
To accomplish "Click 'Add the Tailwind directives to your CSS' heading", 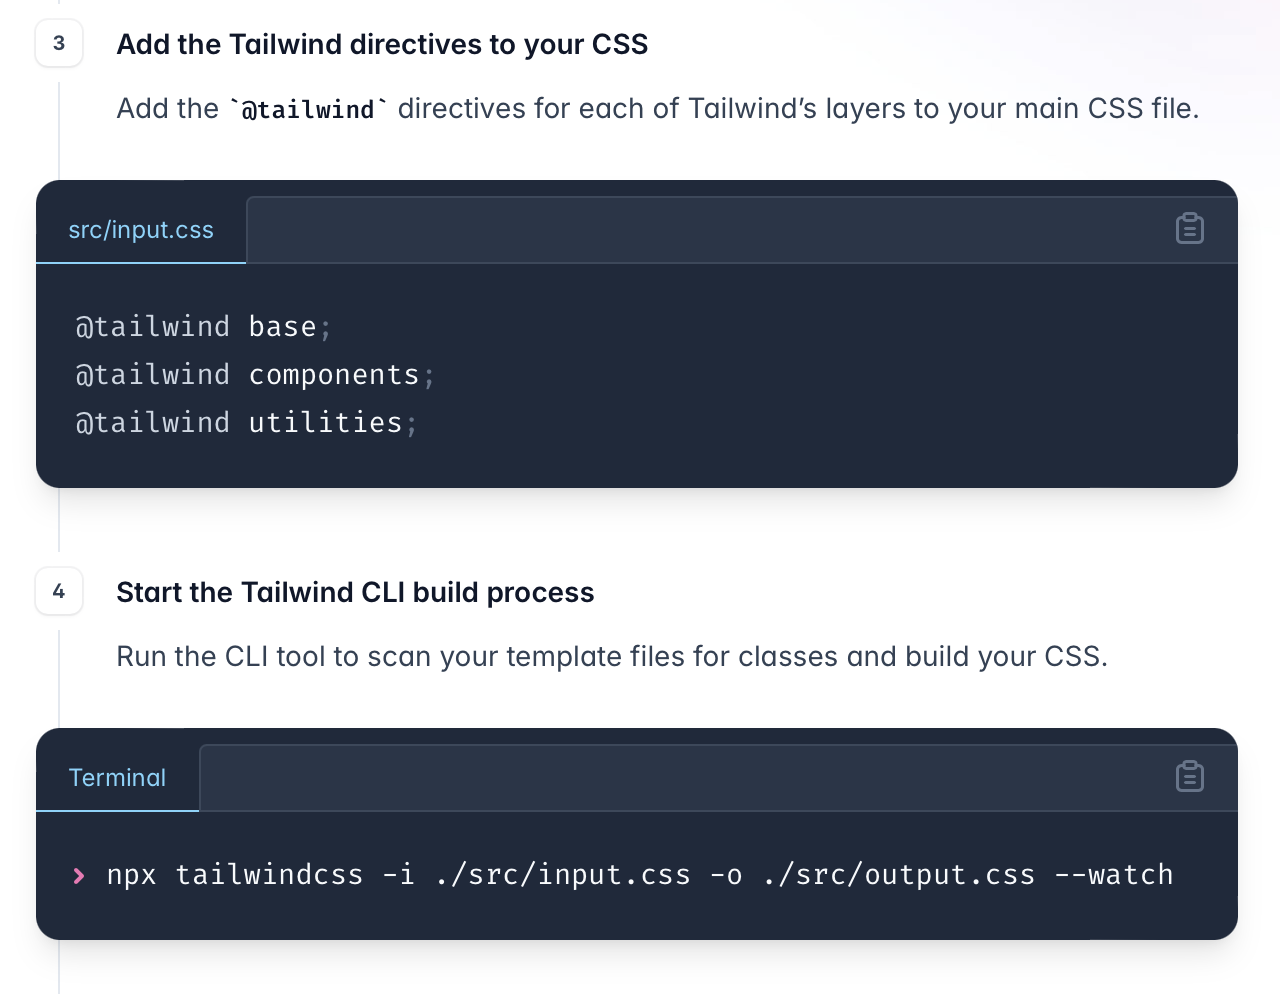I will [382, 45].
